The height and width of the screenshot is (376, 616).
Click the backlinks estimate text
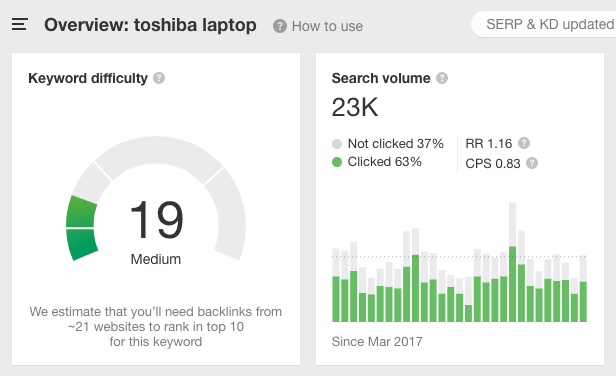click(x=156, y=326)
